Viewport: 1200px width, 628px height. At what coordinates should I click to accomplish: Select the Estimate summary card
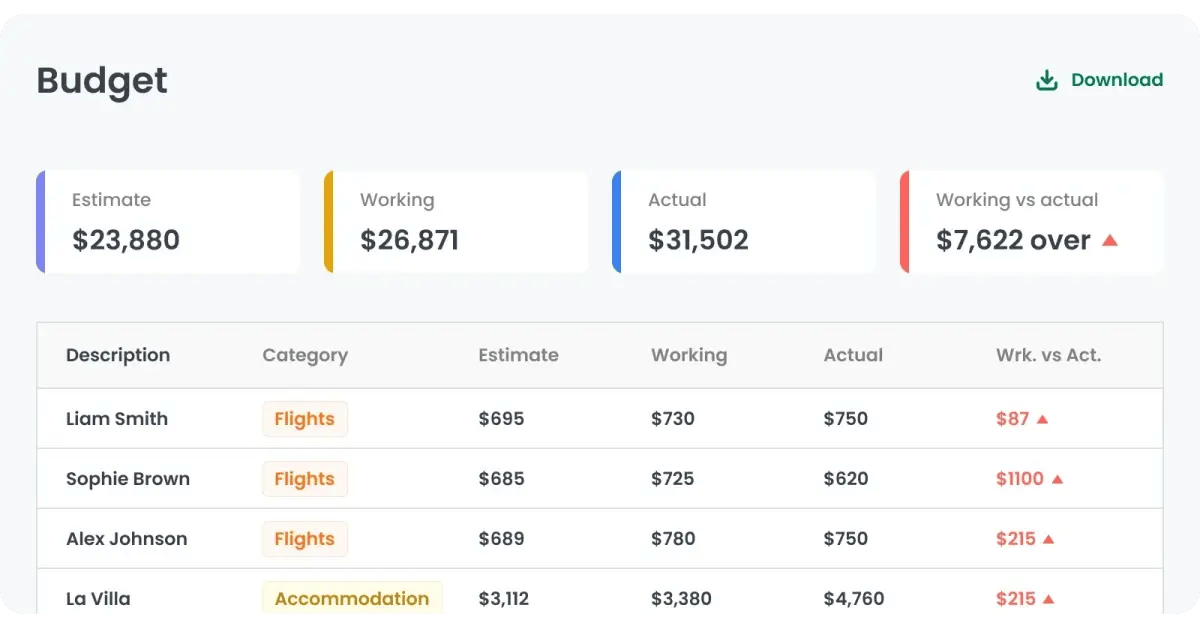tap(168, 222)
